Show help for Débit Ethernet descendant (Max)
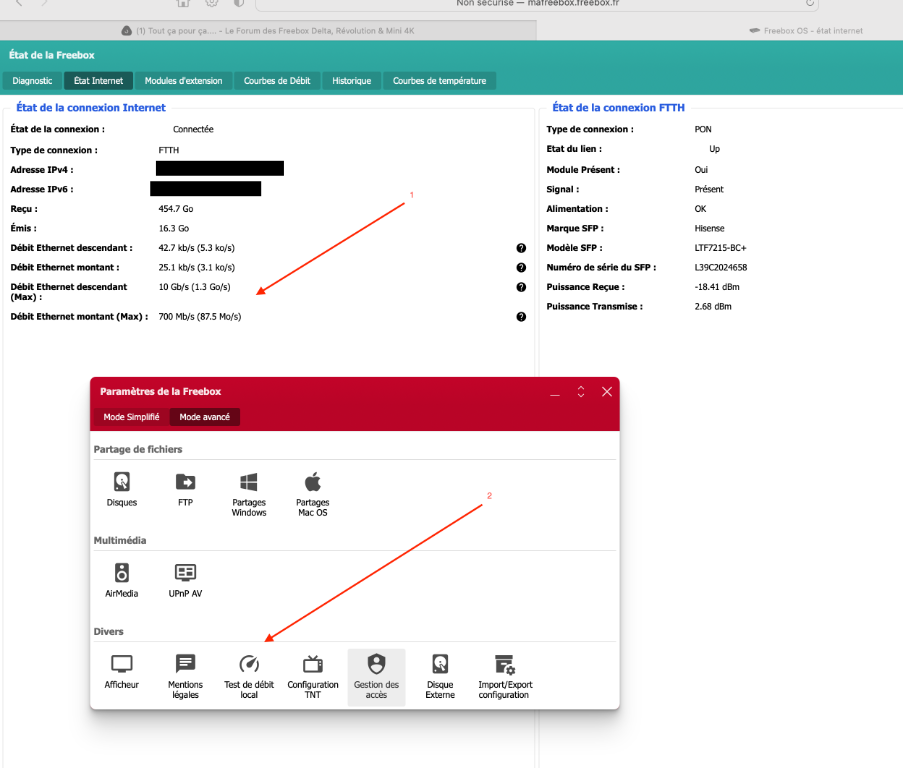 pos(521,287)
